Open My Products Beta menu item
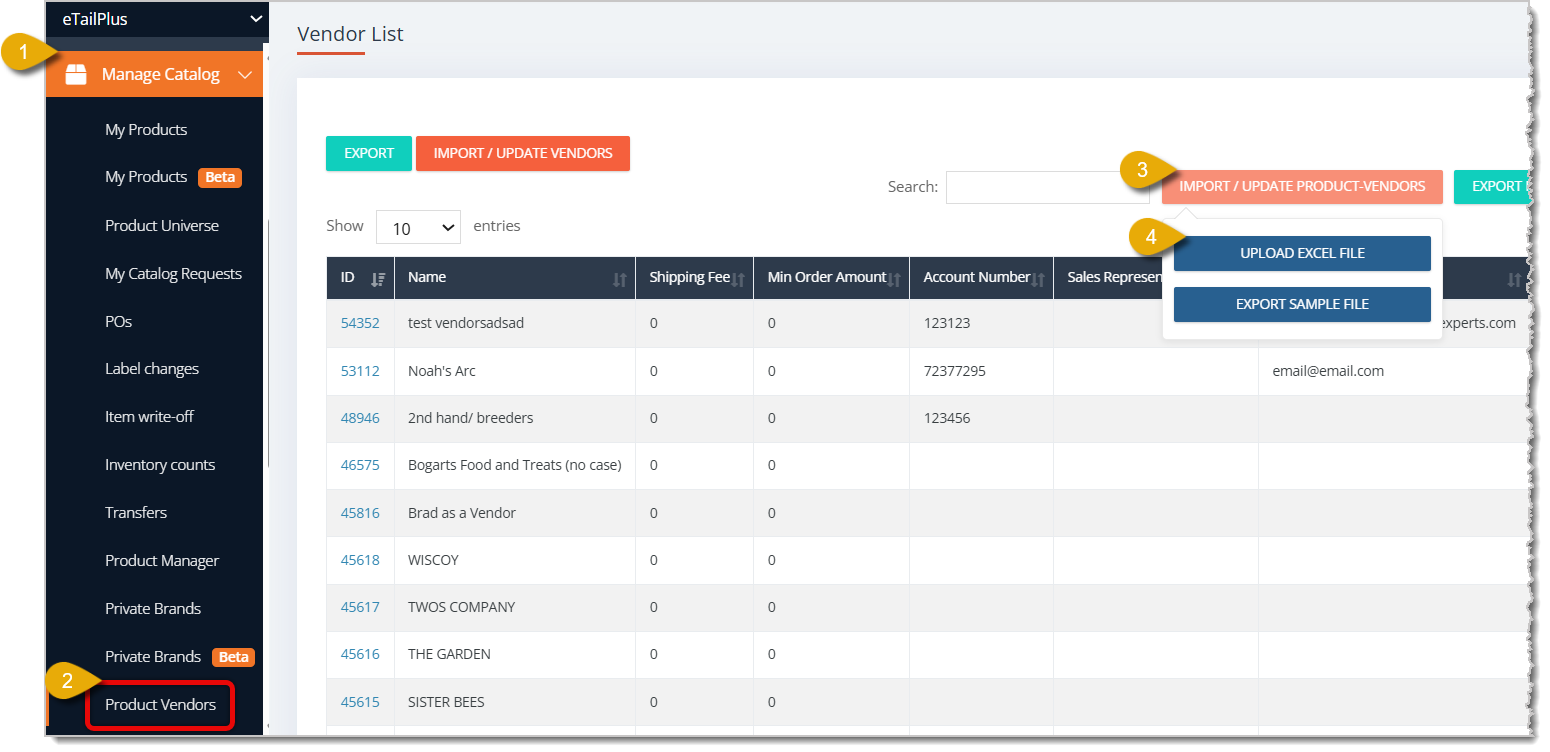 [173, 177]
